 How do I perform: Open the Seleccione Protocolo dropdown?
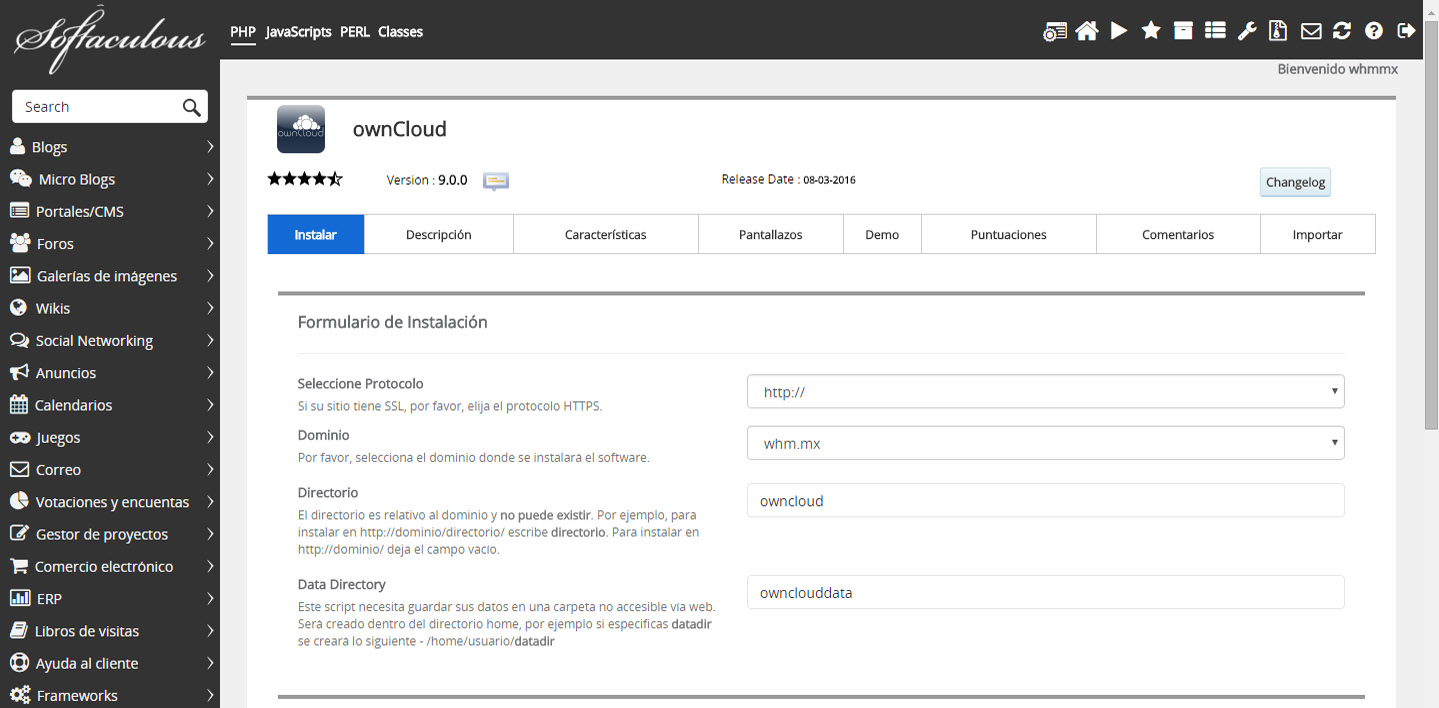pyautogui.click(x=1045, y=392)
